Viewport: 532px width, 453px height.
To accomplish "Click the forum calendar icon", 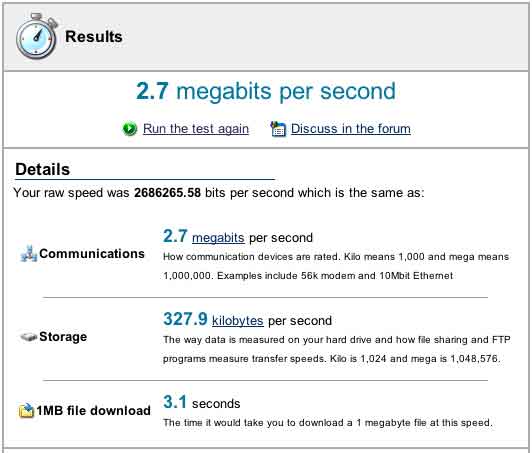I will click(x=278, y=129).
